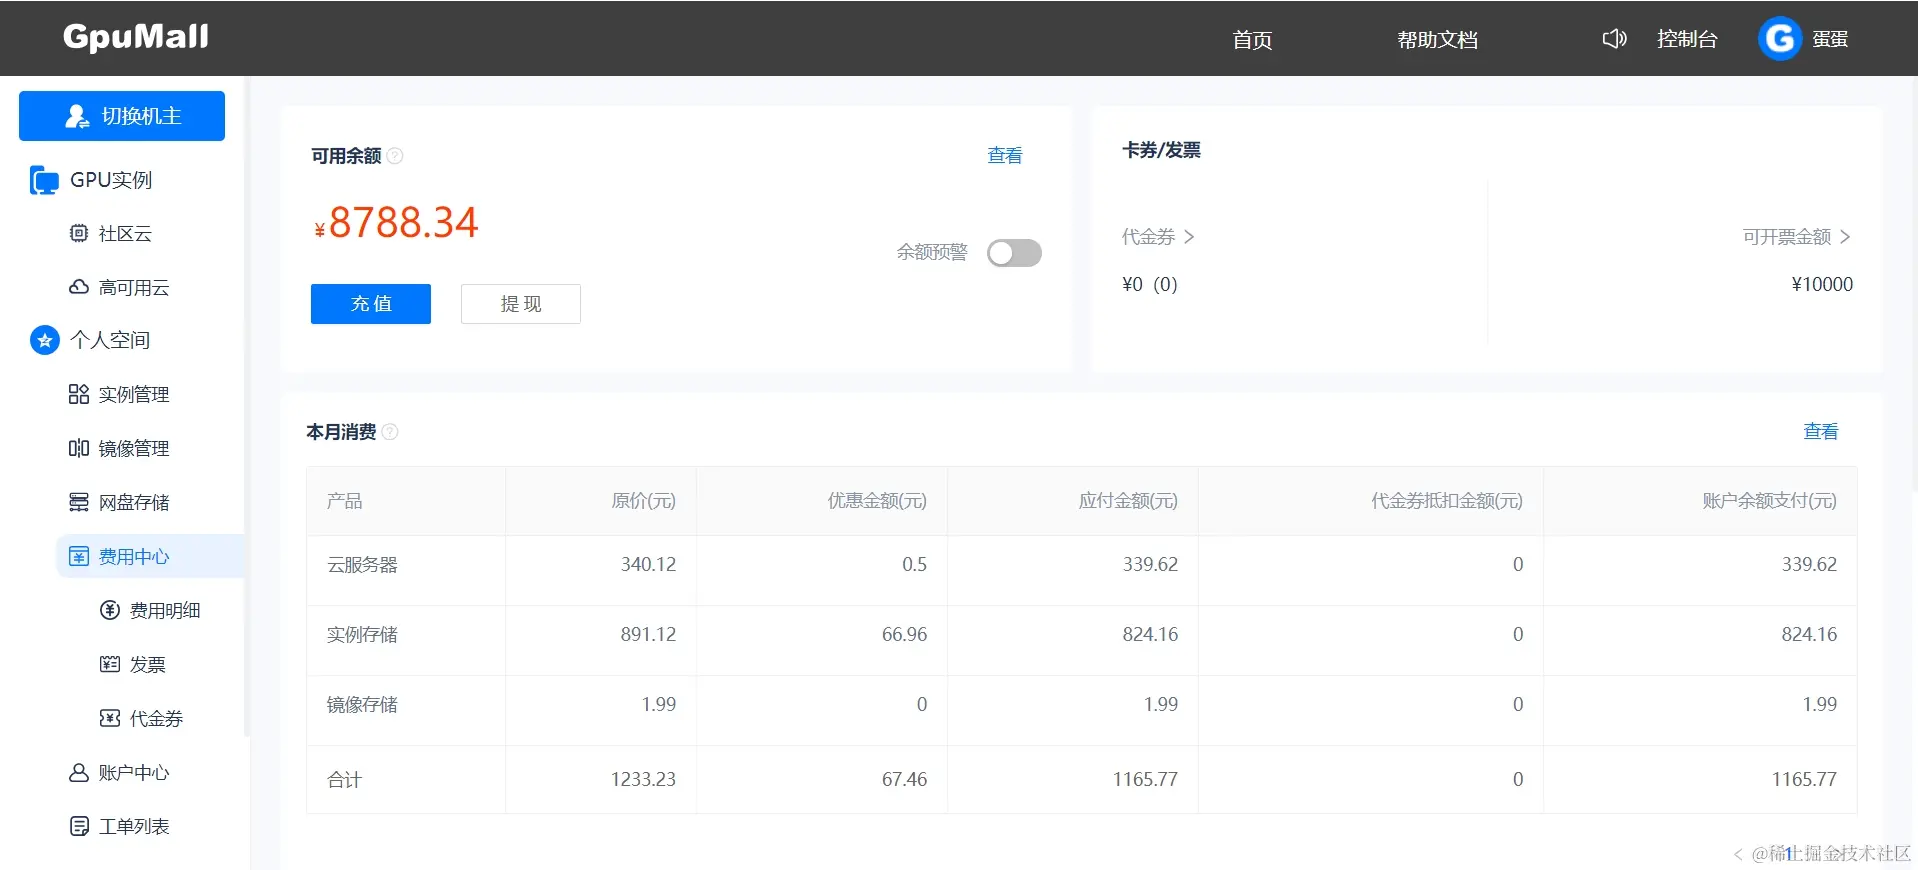Open 可开票金额 via its chevron arrow
Viewport: 1918px width, 870px height.
[x=1845, y=237]
